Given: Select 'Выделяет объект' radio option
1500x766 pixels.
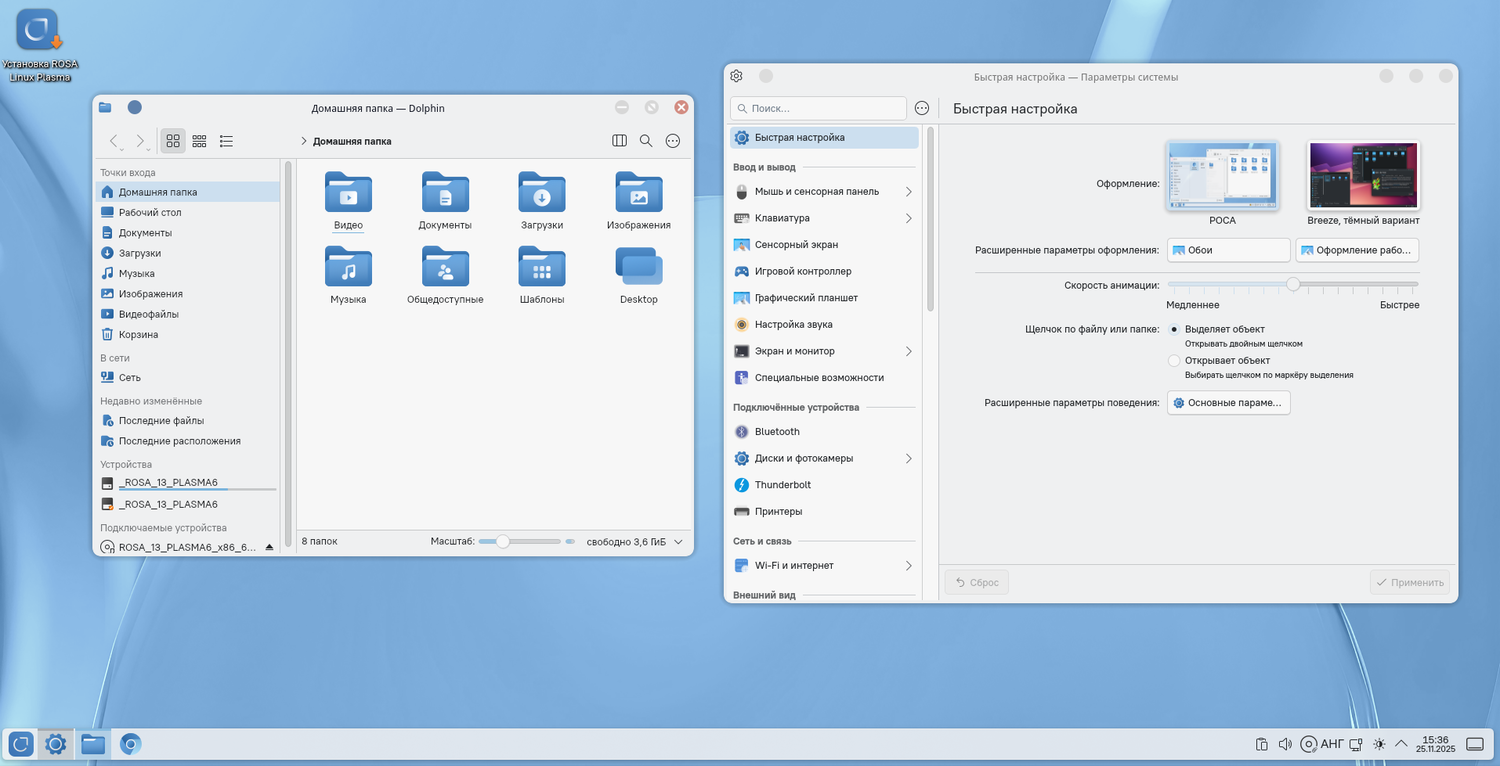Looking at the screenshot, I should 1174,329.
